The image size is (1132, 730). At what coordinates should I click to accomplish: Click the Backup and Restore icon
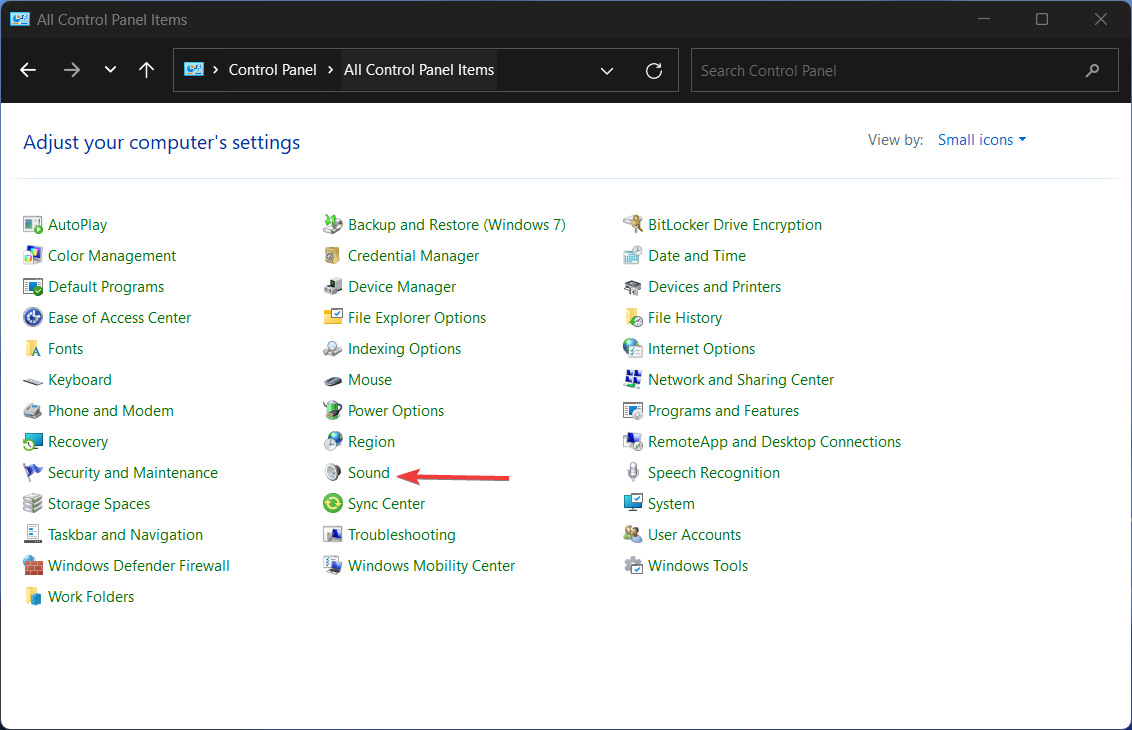point(333,225)
